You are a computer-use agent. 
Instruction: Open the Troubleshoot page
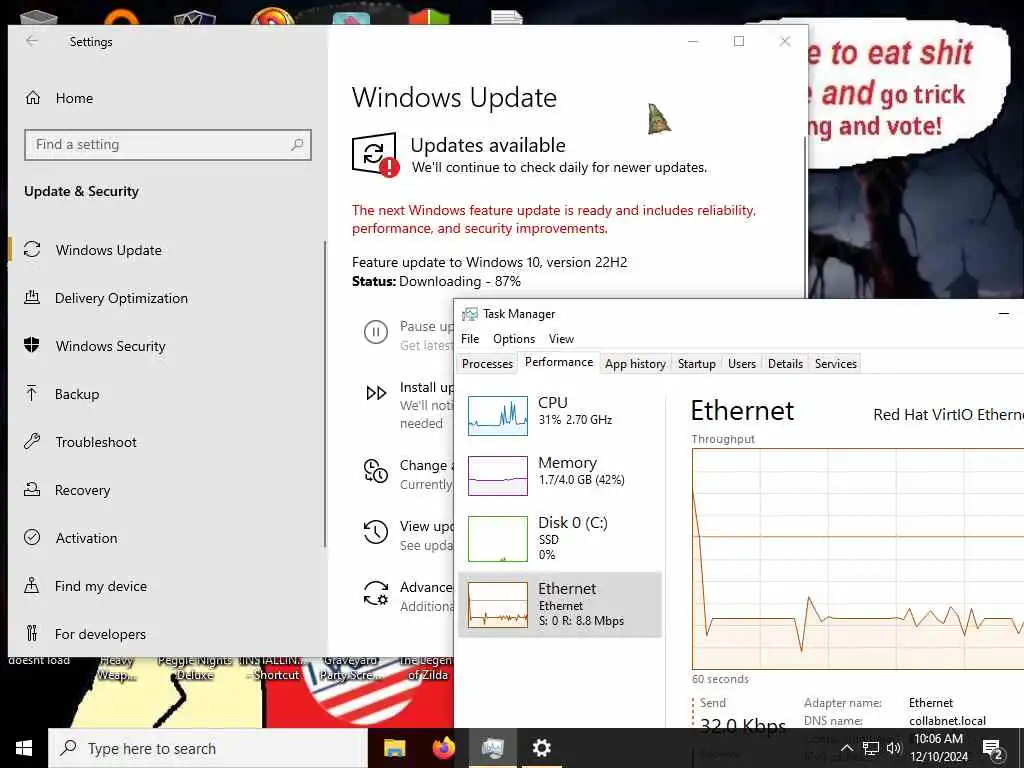(x=167, y=441)
